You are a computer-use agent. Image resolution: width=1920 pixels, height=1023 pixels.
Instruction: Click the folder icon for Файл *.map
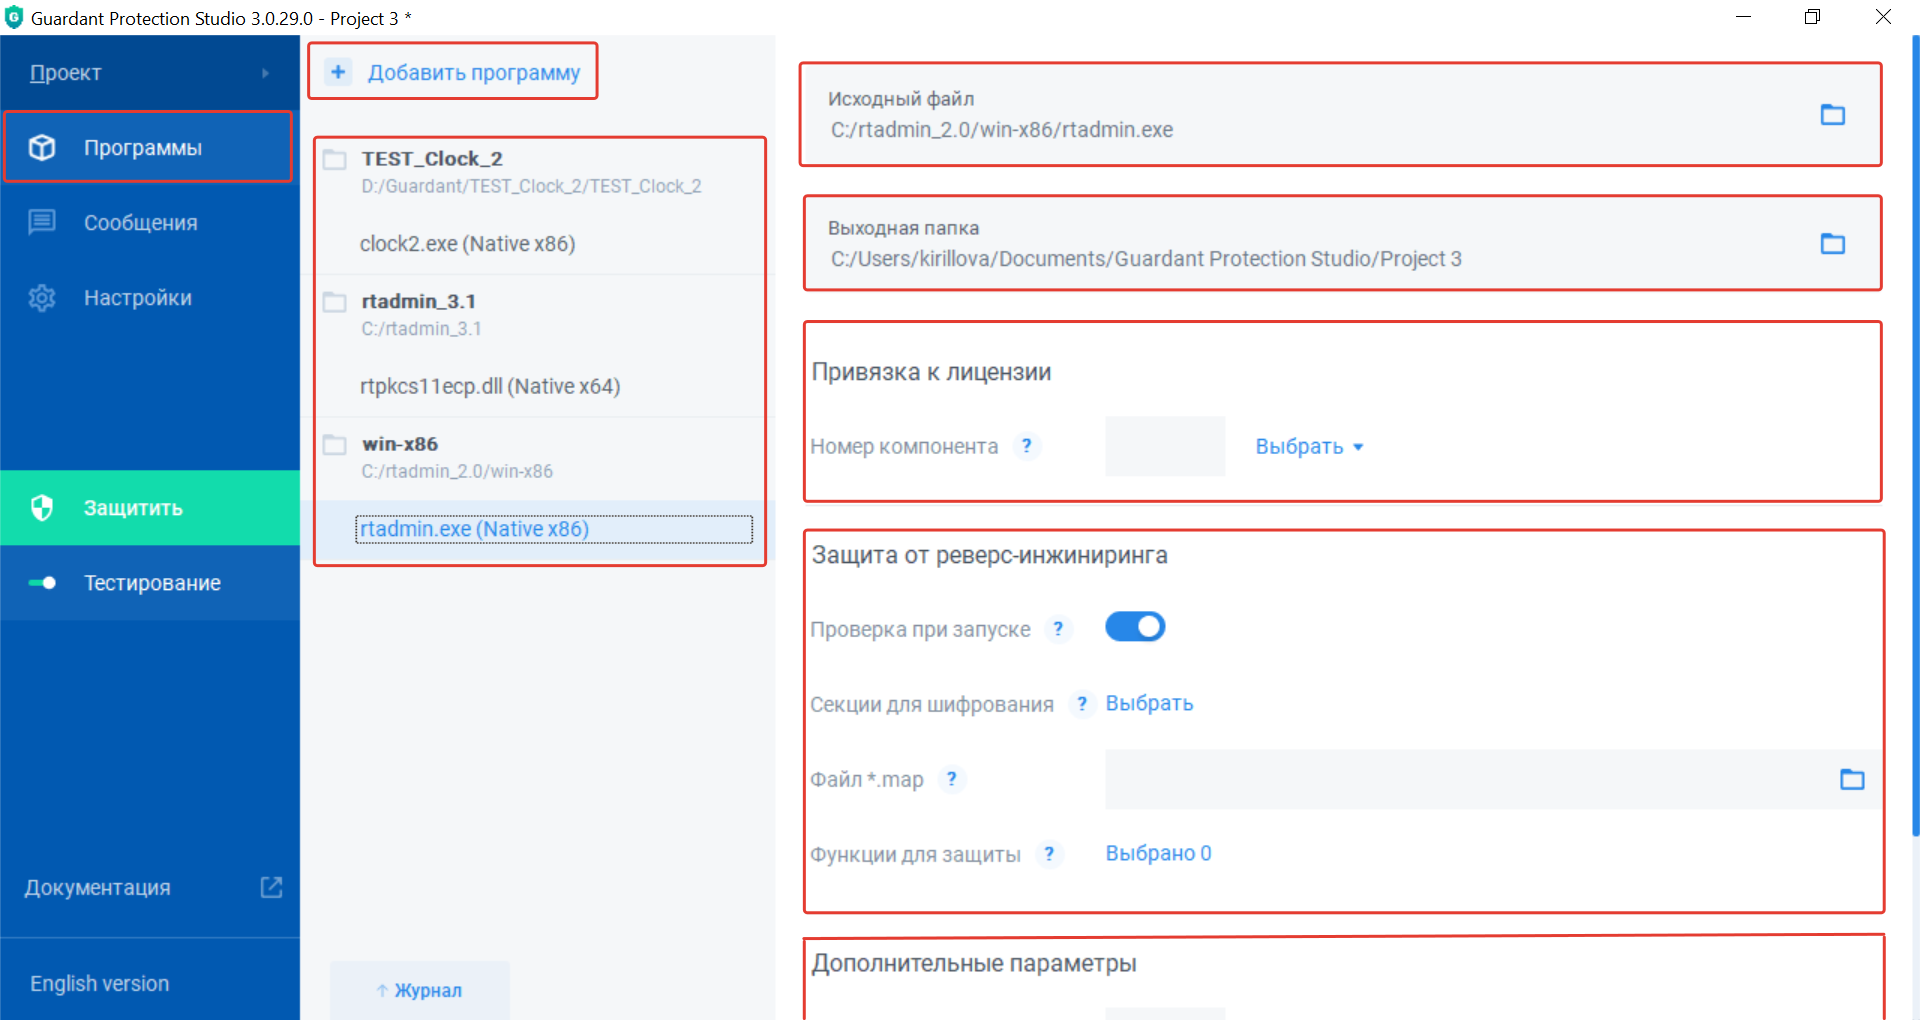click(x=1852, y=779)
